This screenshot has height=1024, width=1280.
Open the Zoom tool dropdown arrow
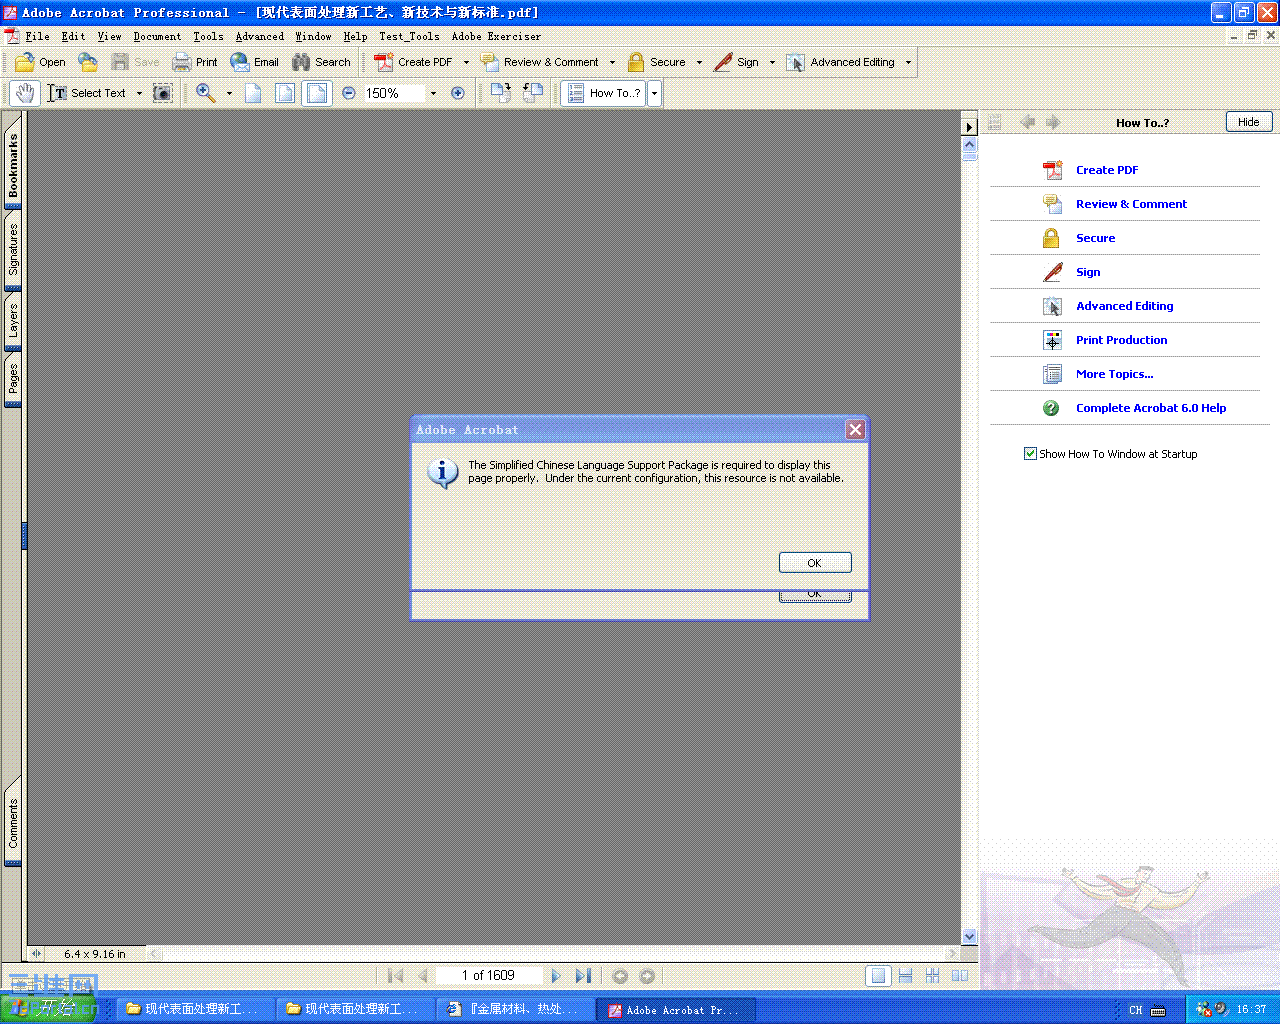(229, 93)
